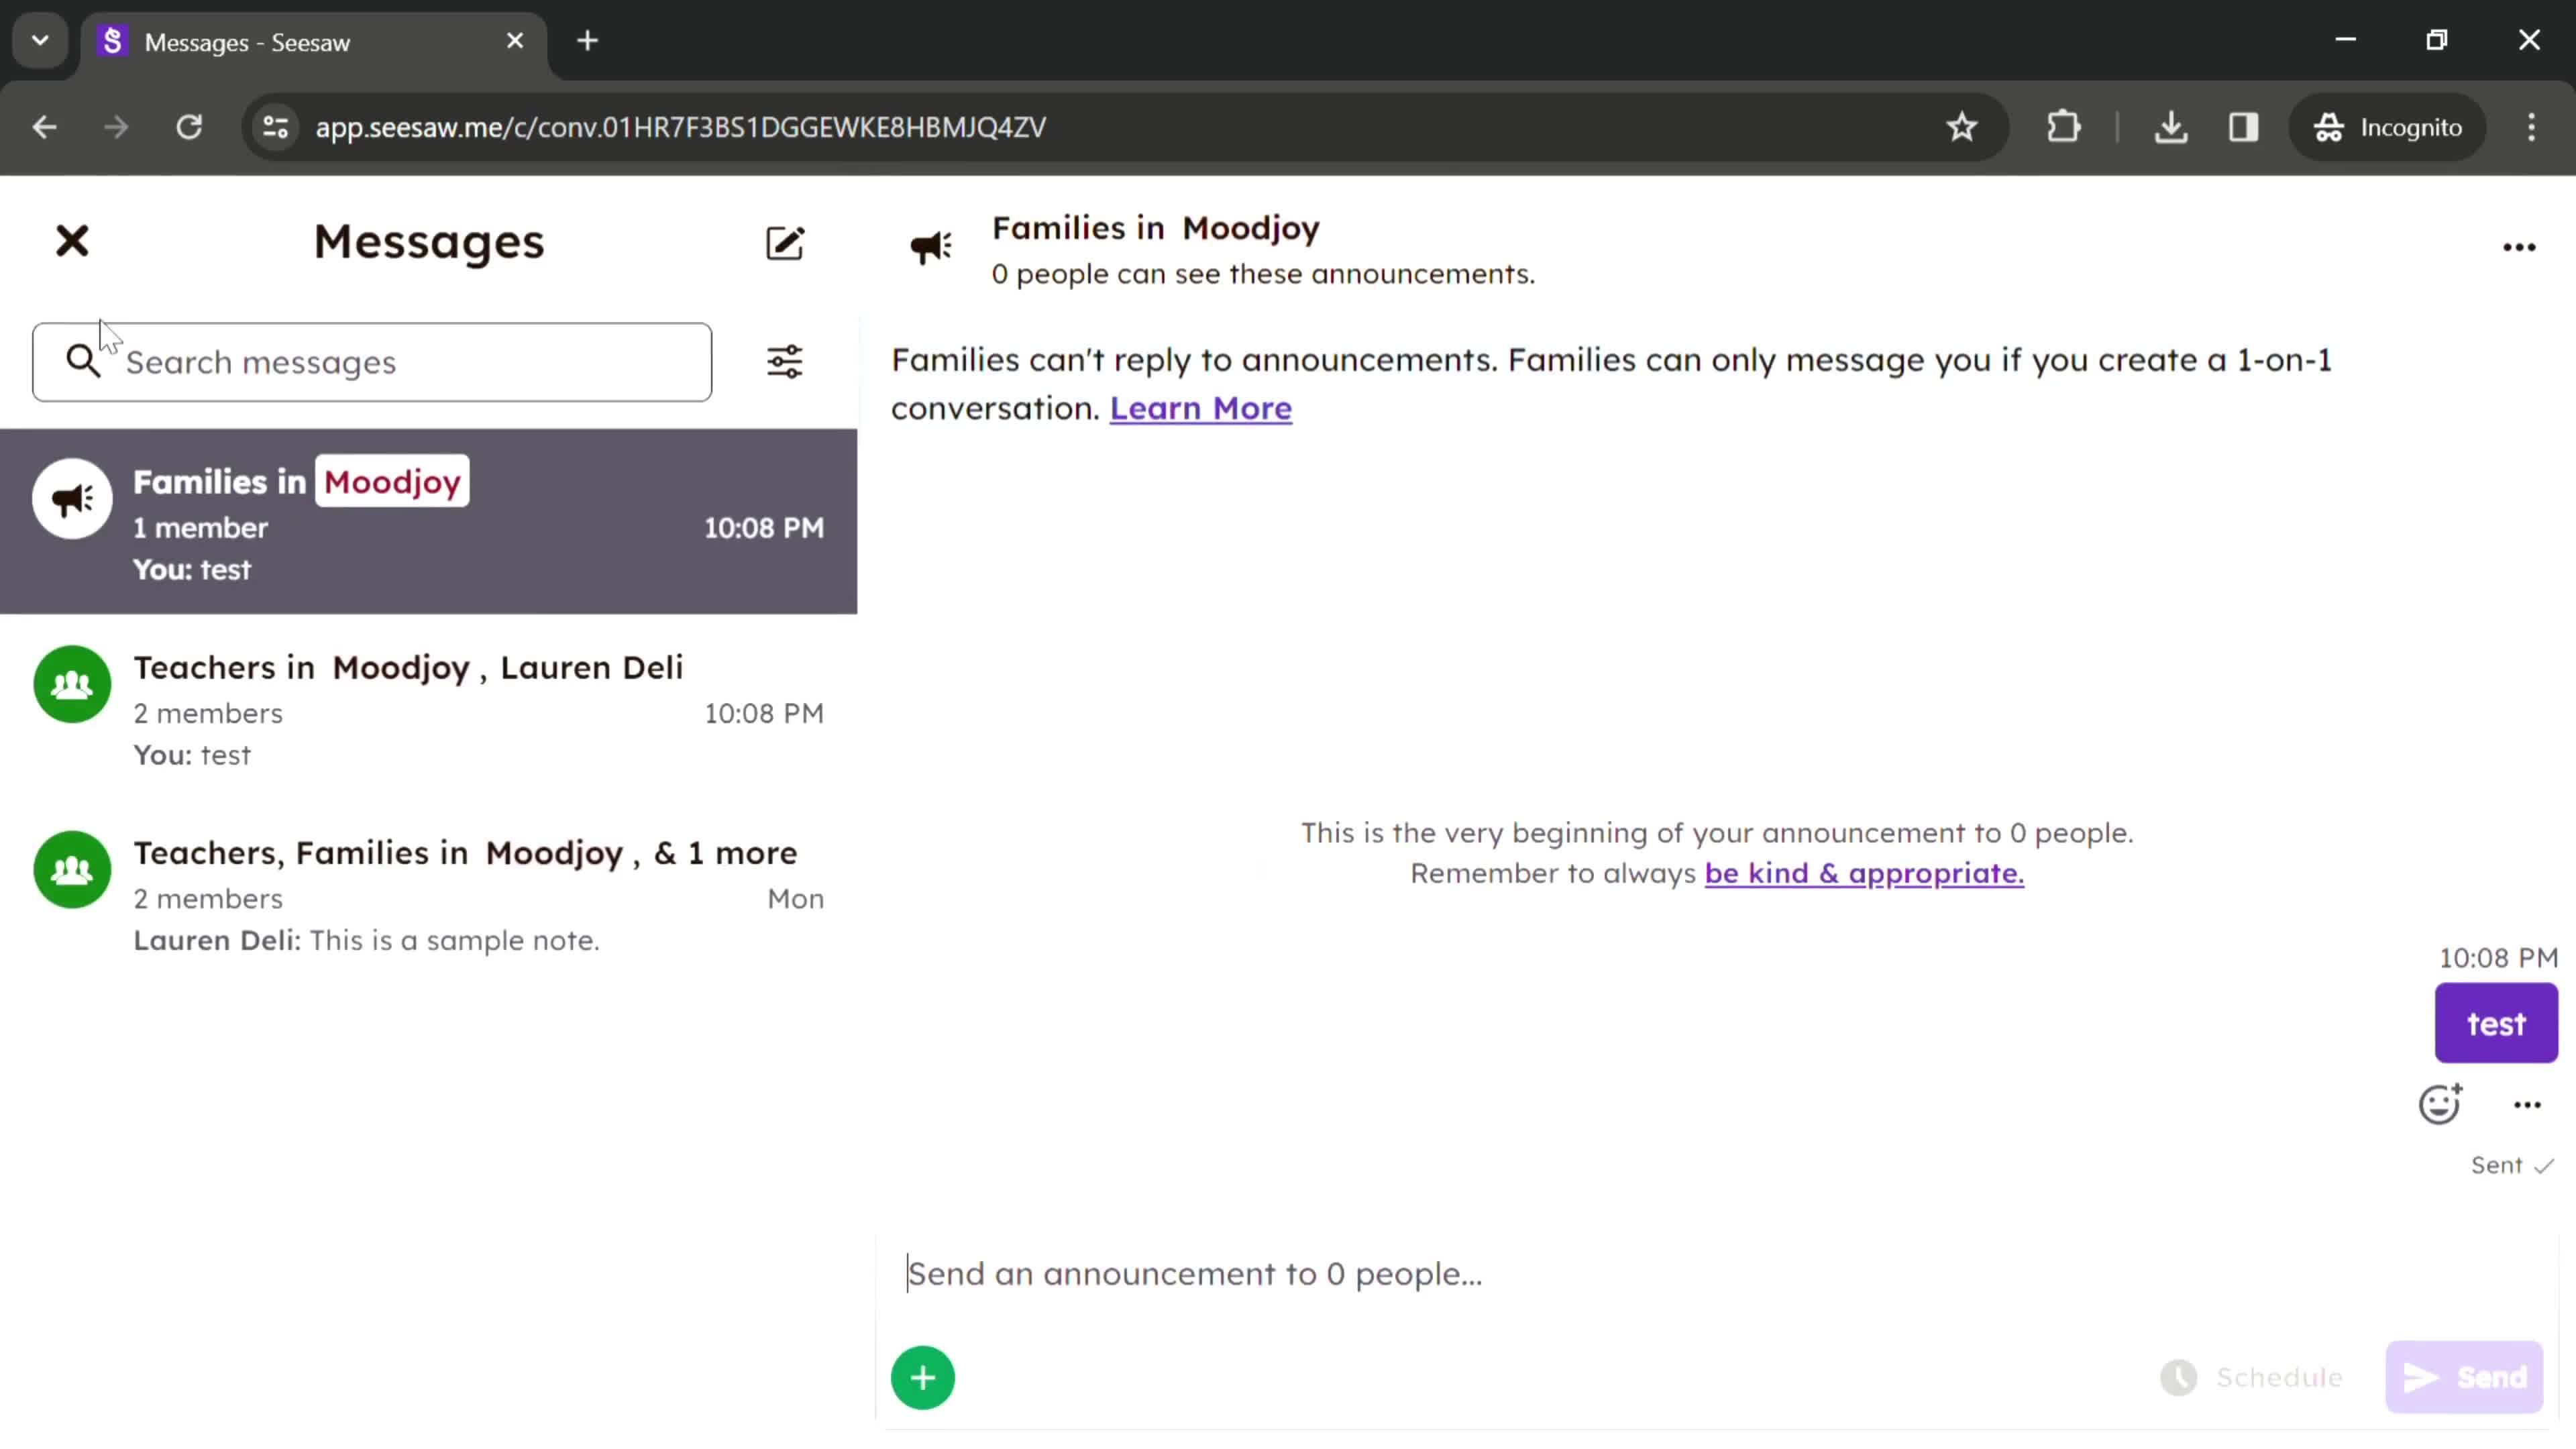Click the announcement megaphone icon in the header
The height and width of the screenshot is (1449, 2576).
pos(931,247)
